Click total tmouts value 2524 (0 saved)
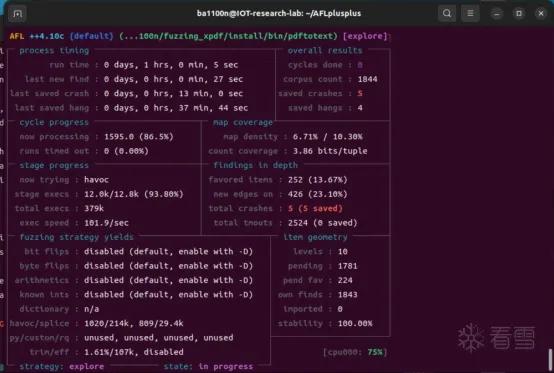Screen dimensions: 554x373 (x=323, y=223)
